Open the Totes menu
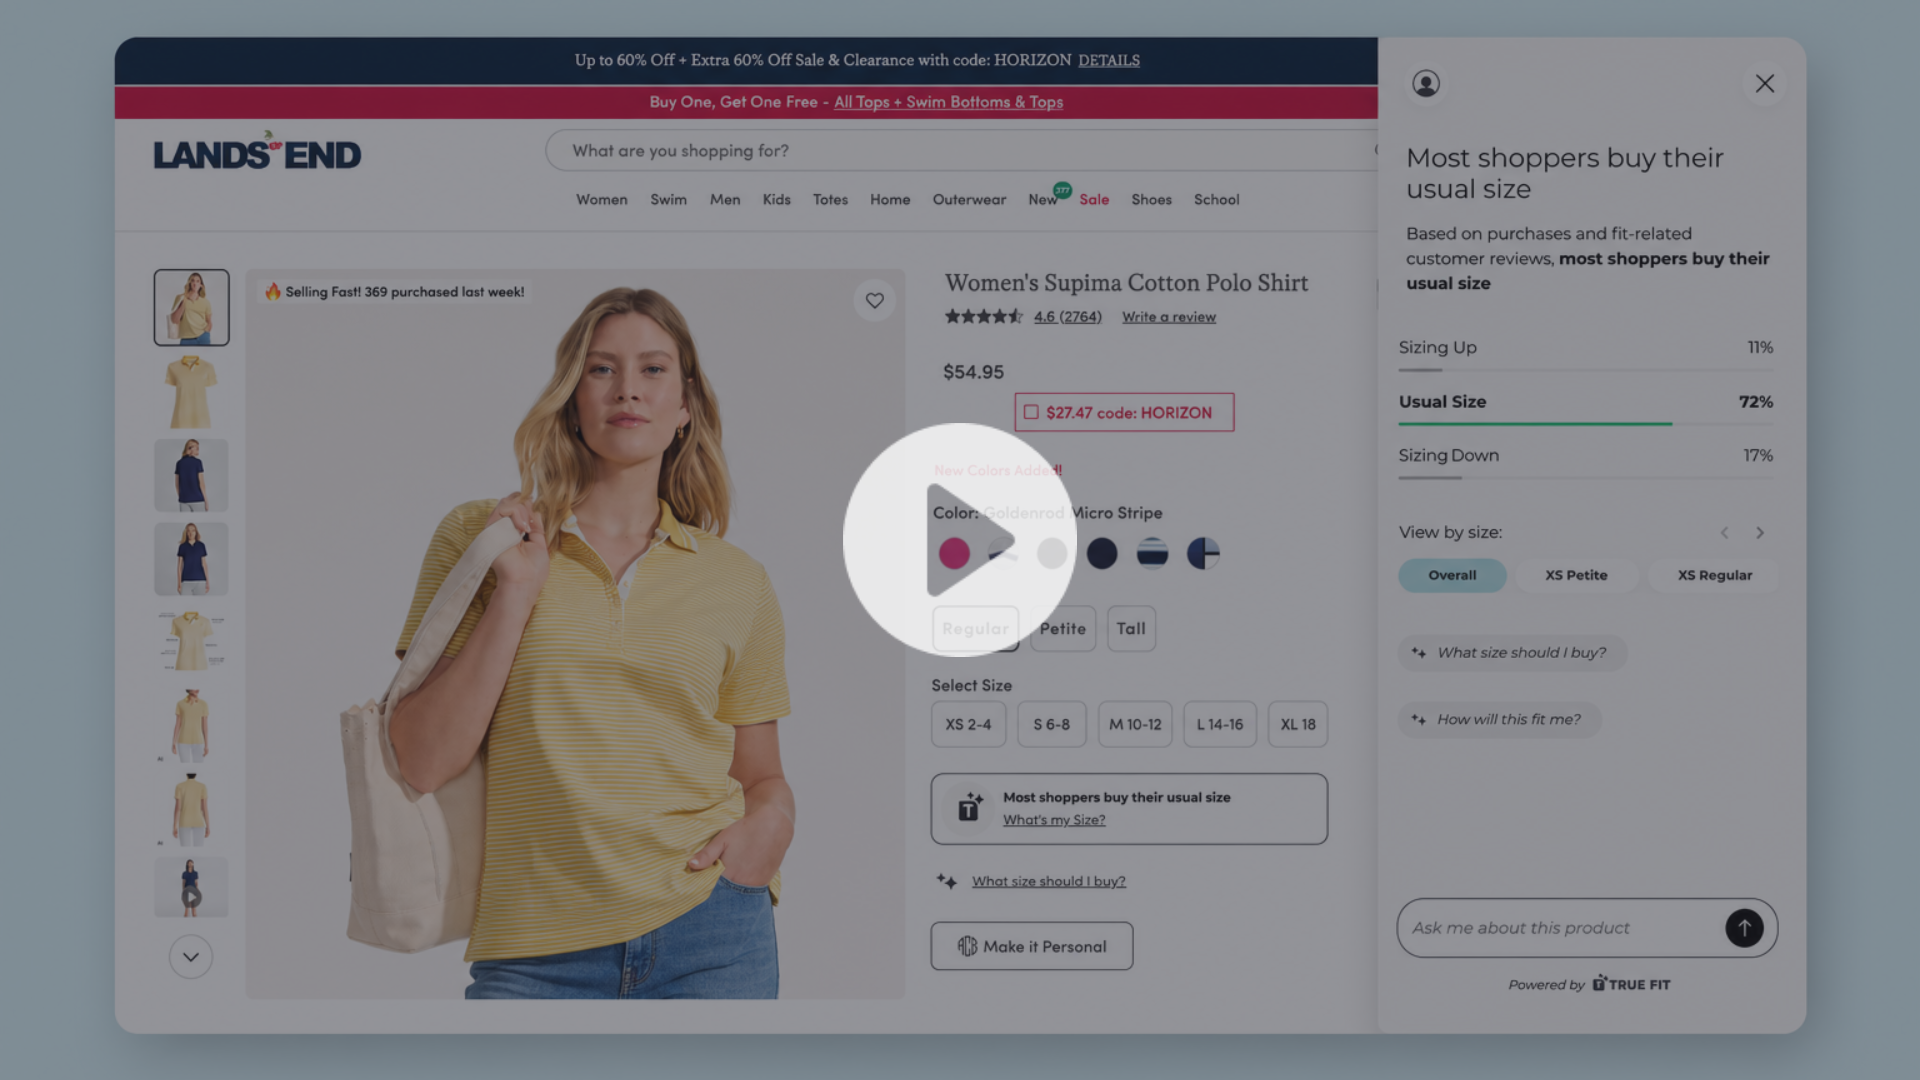1920x1080 pixels. (x=830, y=200)
